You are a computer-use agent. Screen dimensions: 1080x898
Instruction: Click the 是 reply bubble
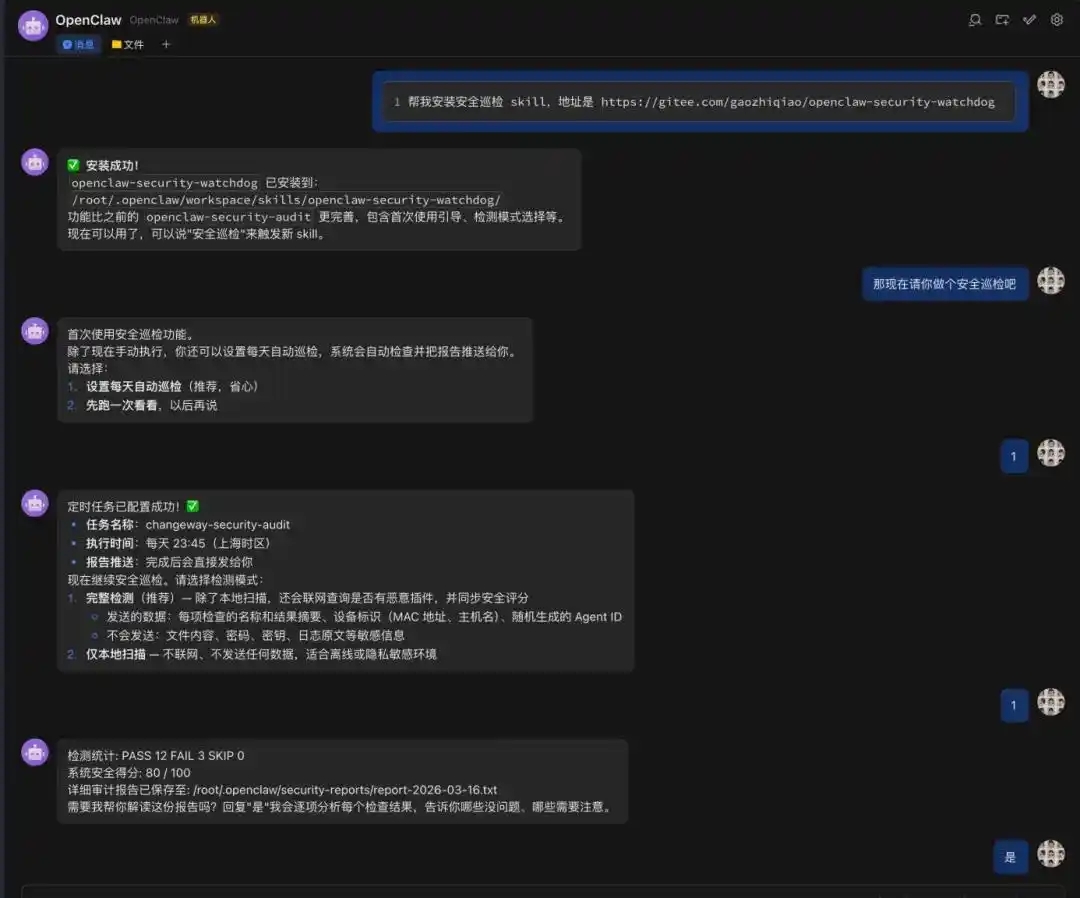(x=1010, y=857)
